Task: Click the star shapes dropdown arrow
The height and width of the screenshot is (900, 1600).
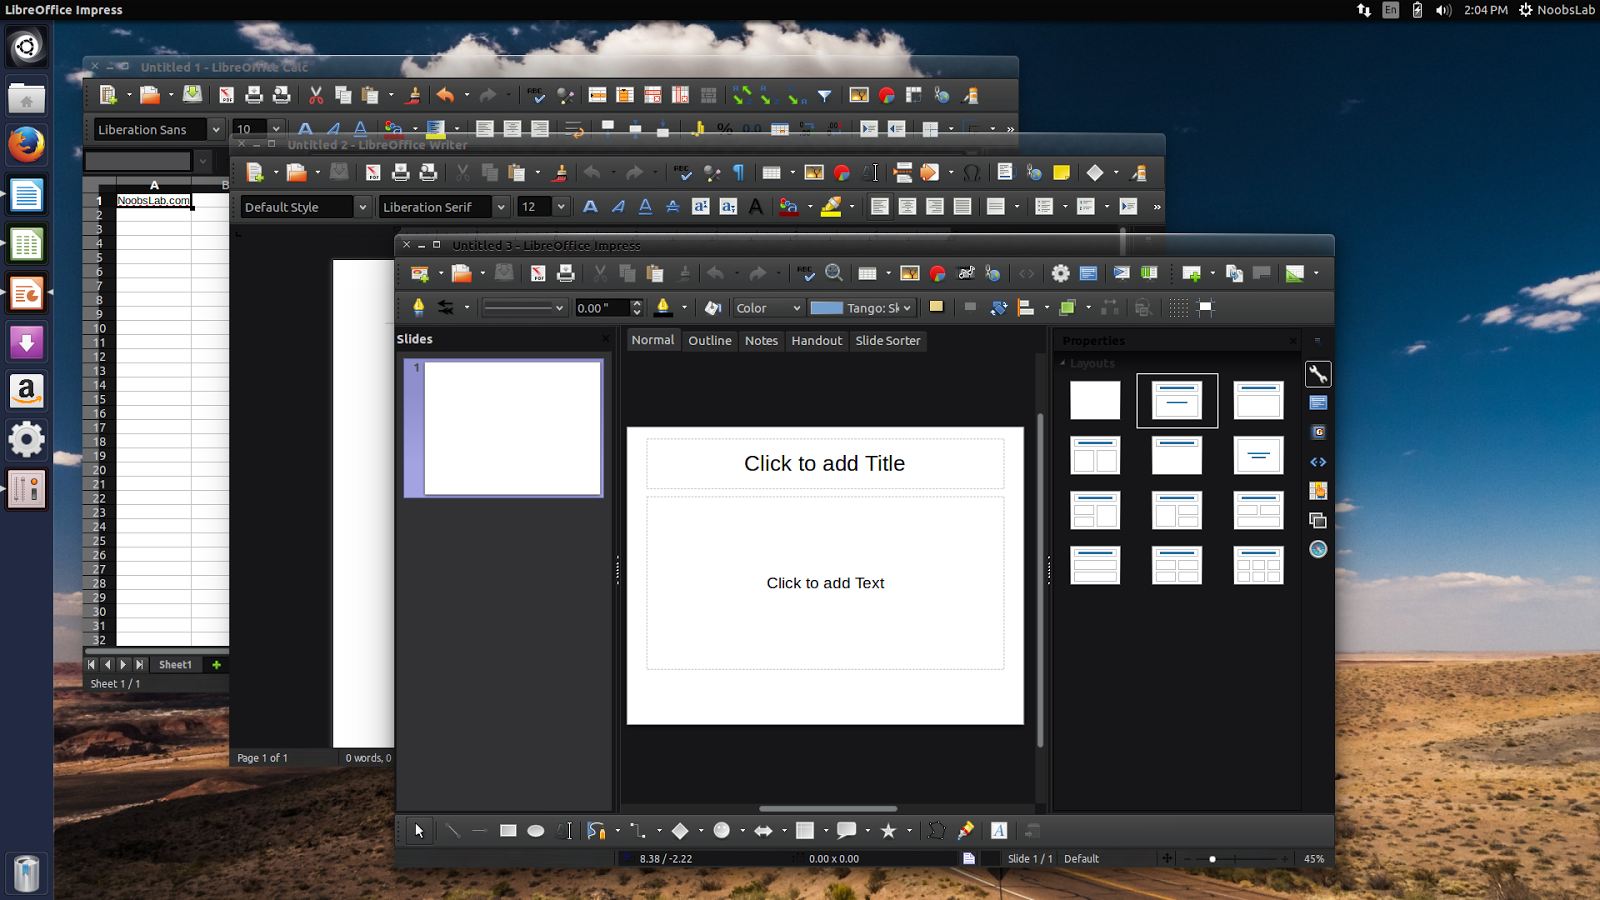Action: pos(909,830)
